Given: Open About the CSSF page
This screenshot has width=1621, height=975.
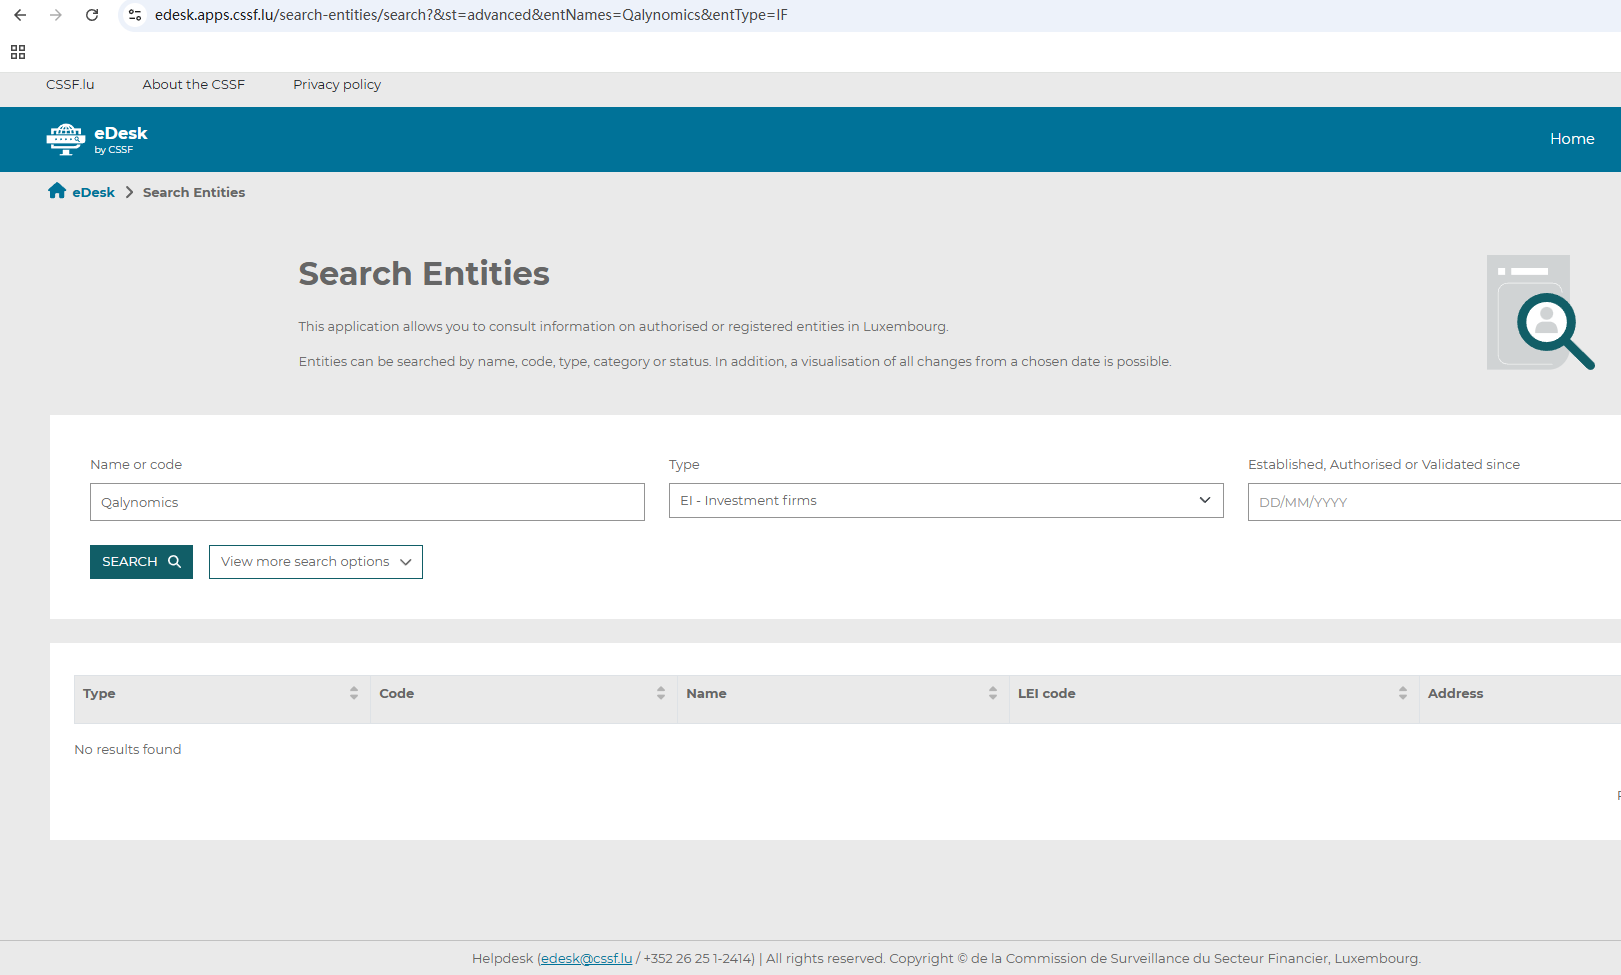Looking at the screenshot, I should click(x=193, y=85).
